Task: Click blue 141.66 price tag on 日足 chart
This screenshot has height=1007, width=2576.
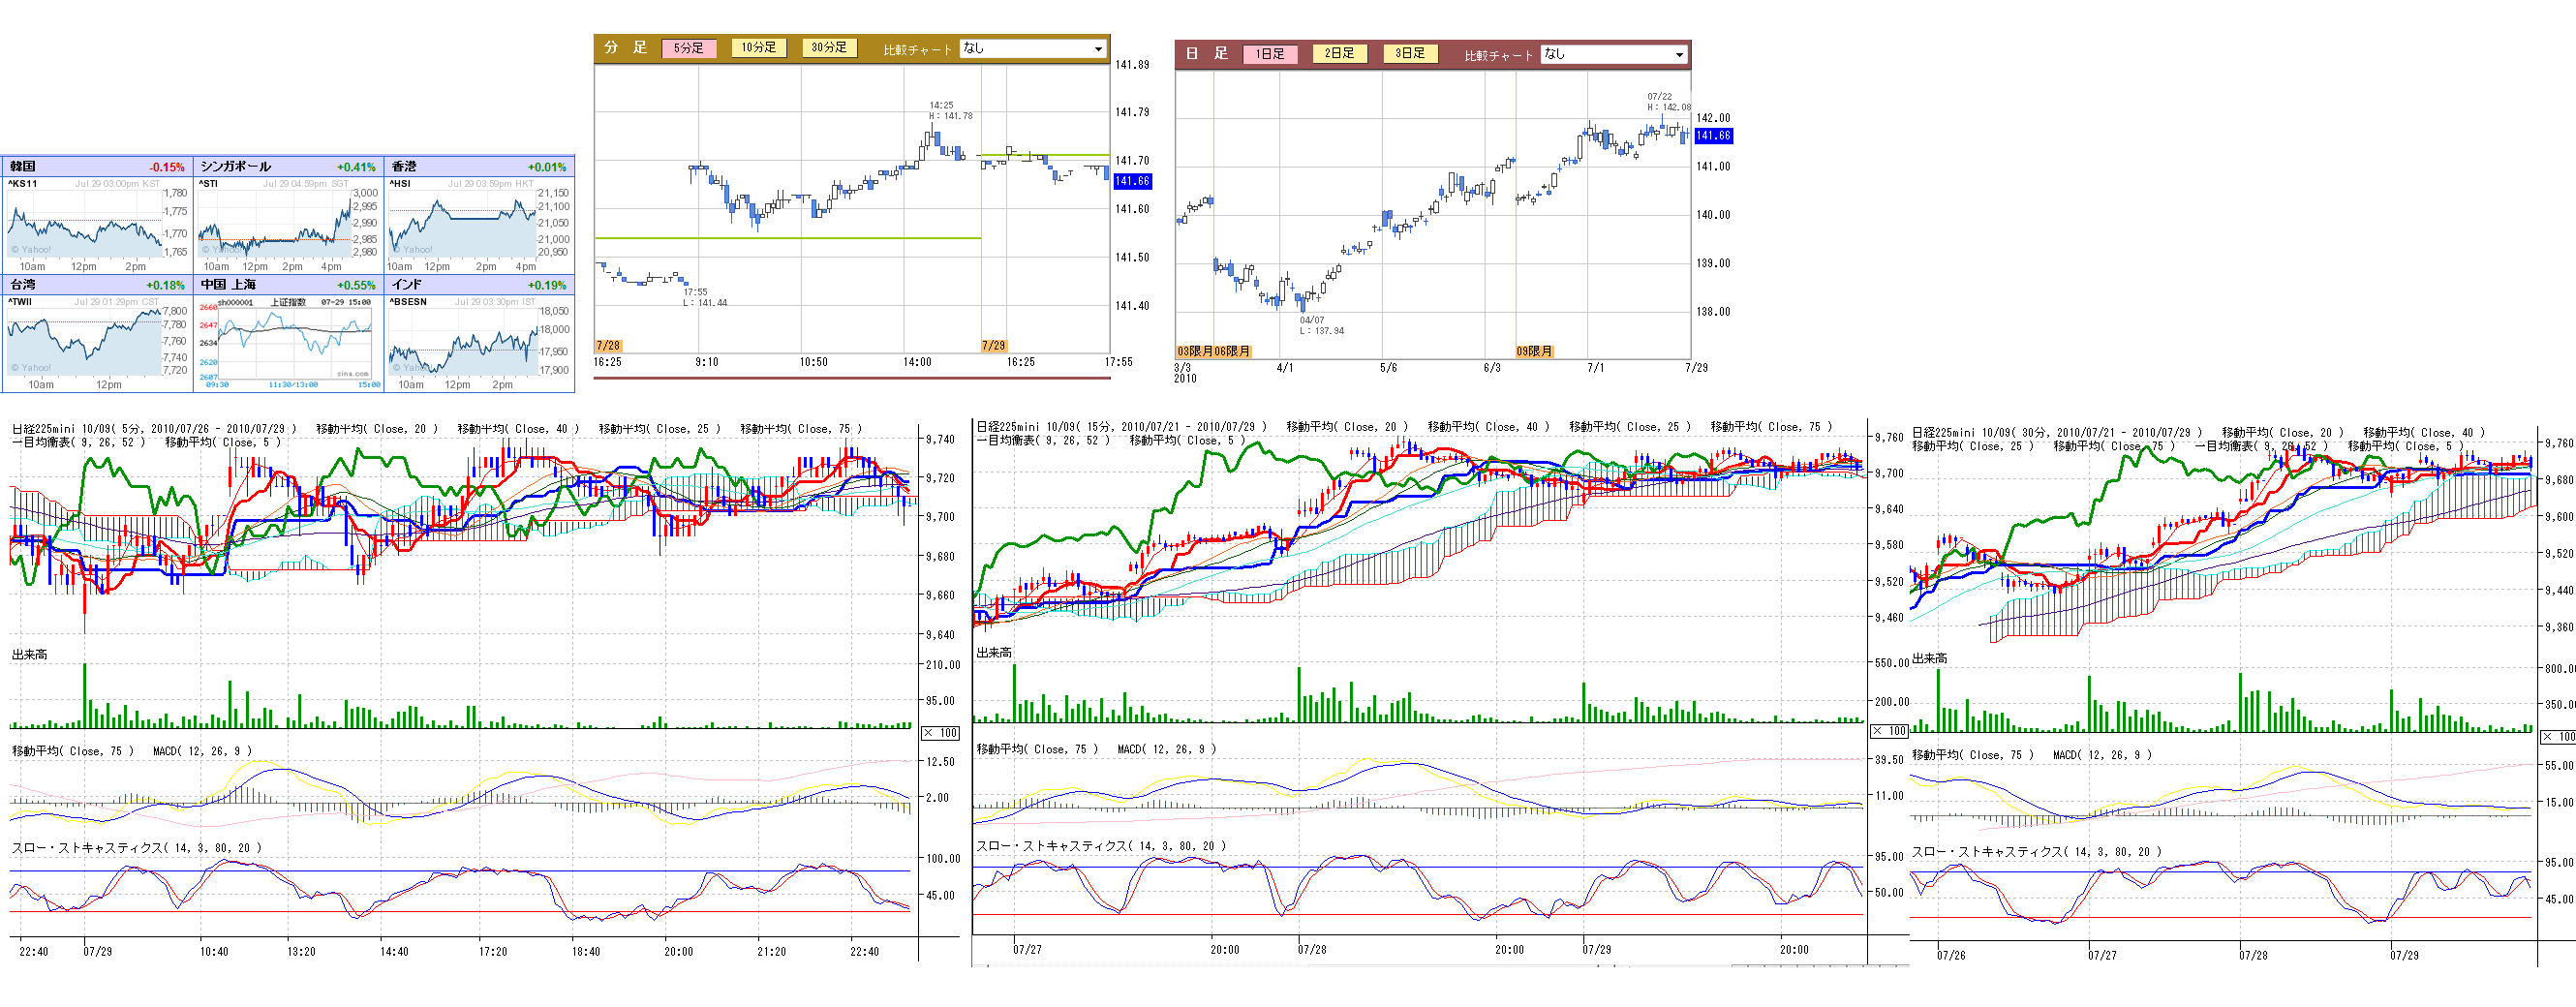Action: 1713,136
